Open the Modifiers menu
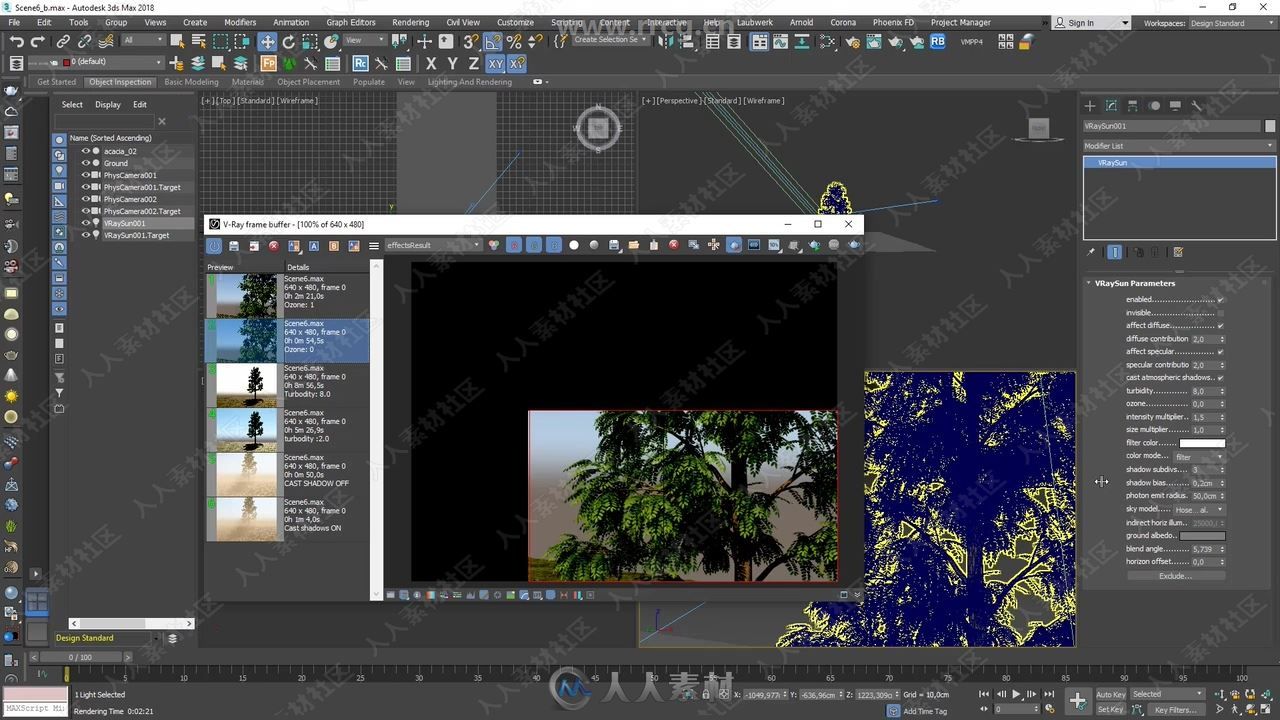 [x=240, y=22]
